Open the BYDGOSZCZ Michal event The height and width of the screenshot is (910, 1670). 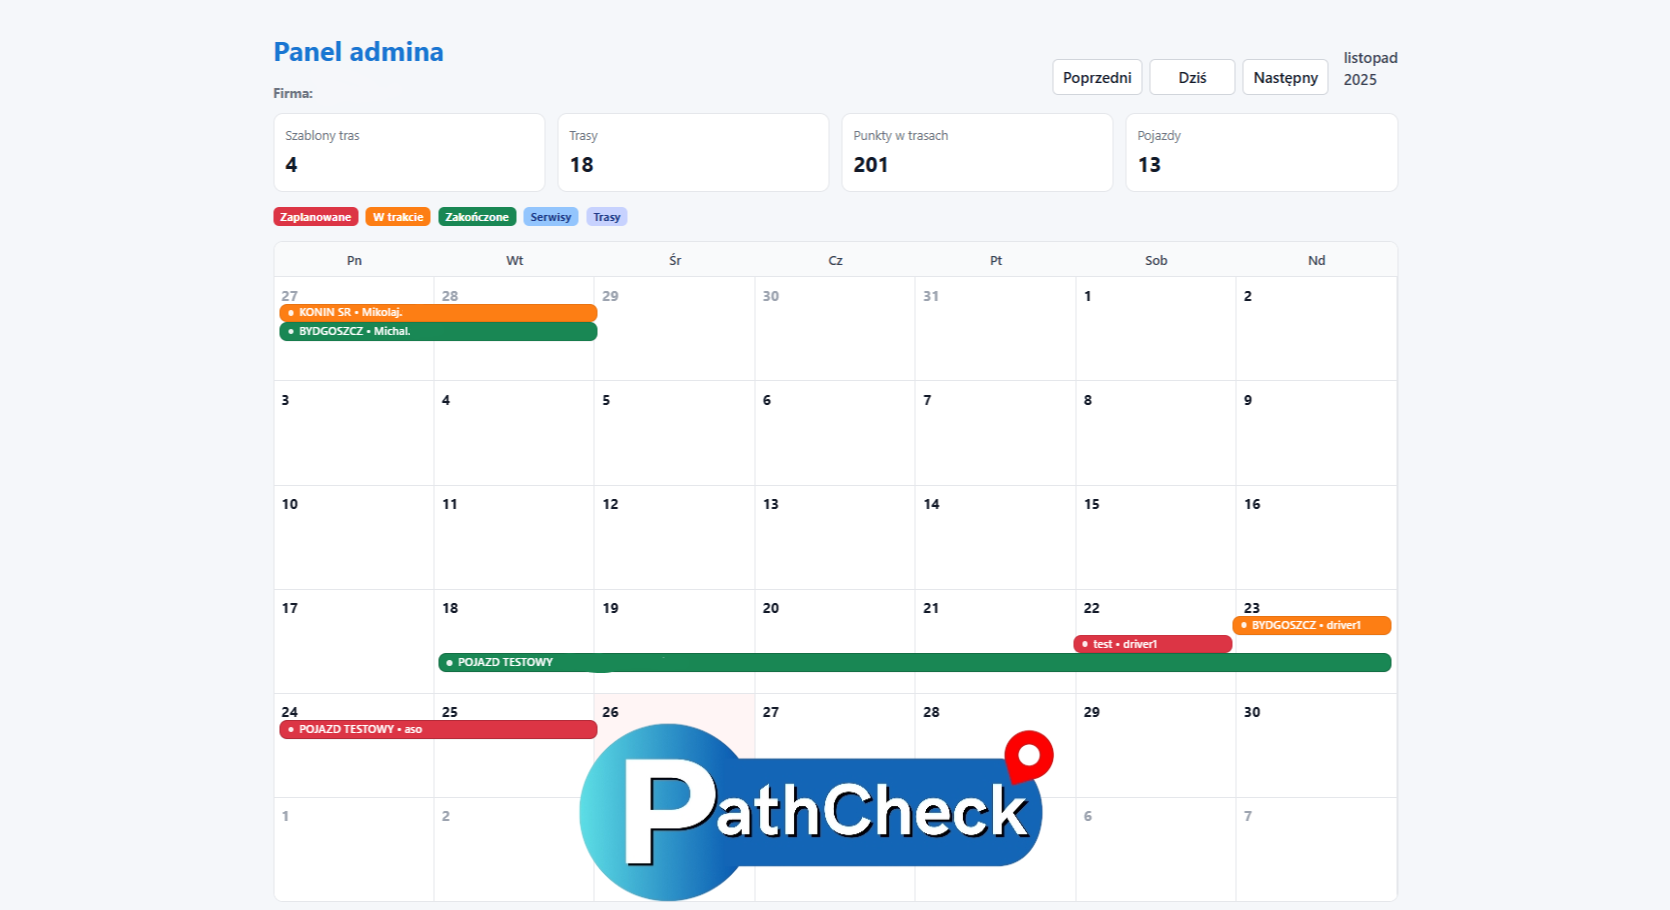[x=438, y=331]
